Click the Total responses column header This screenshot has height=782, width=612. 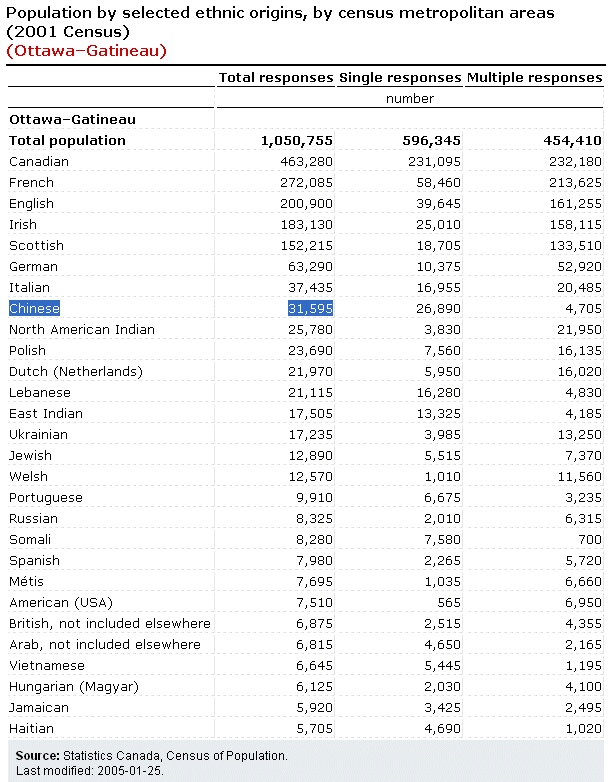276,77
